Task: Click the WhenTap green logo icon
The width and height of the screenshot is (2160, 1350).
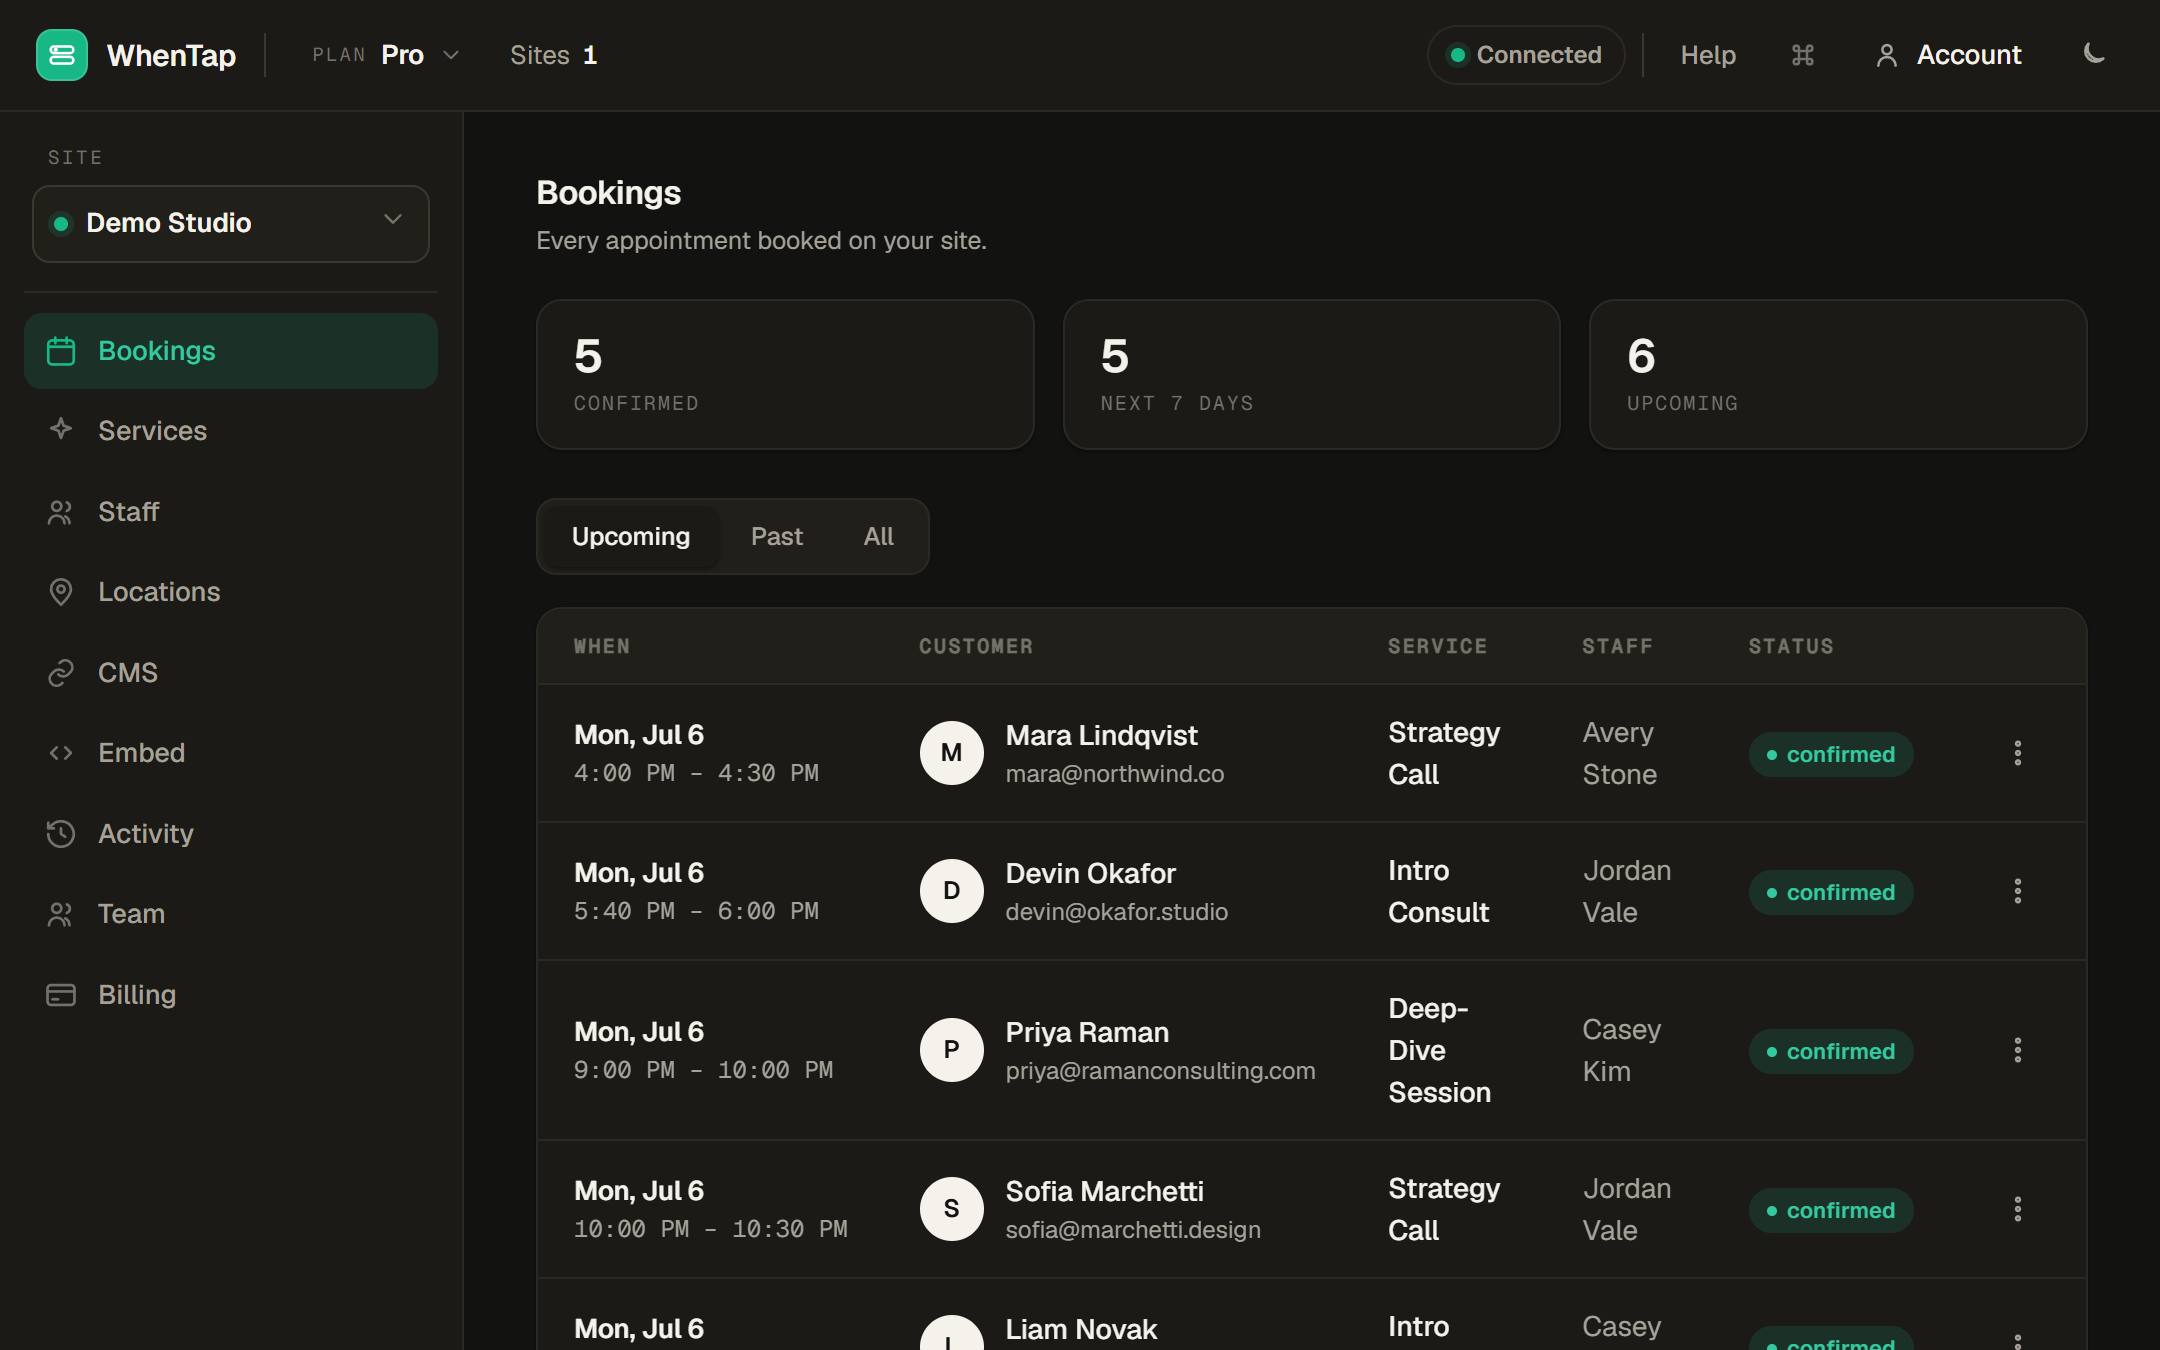Action: [x=62, y=55]
